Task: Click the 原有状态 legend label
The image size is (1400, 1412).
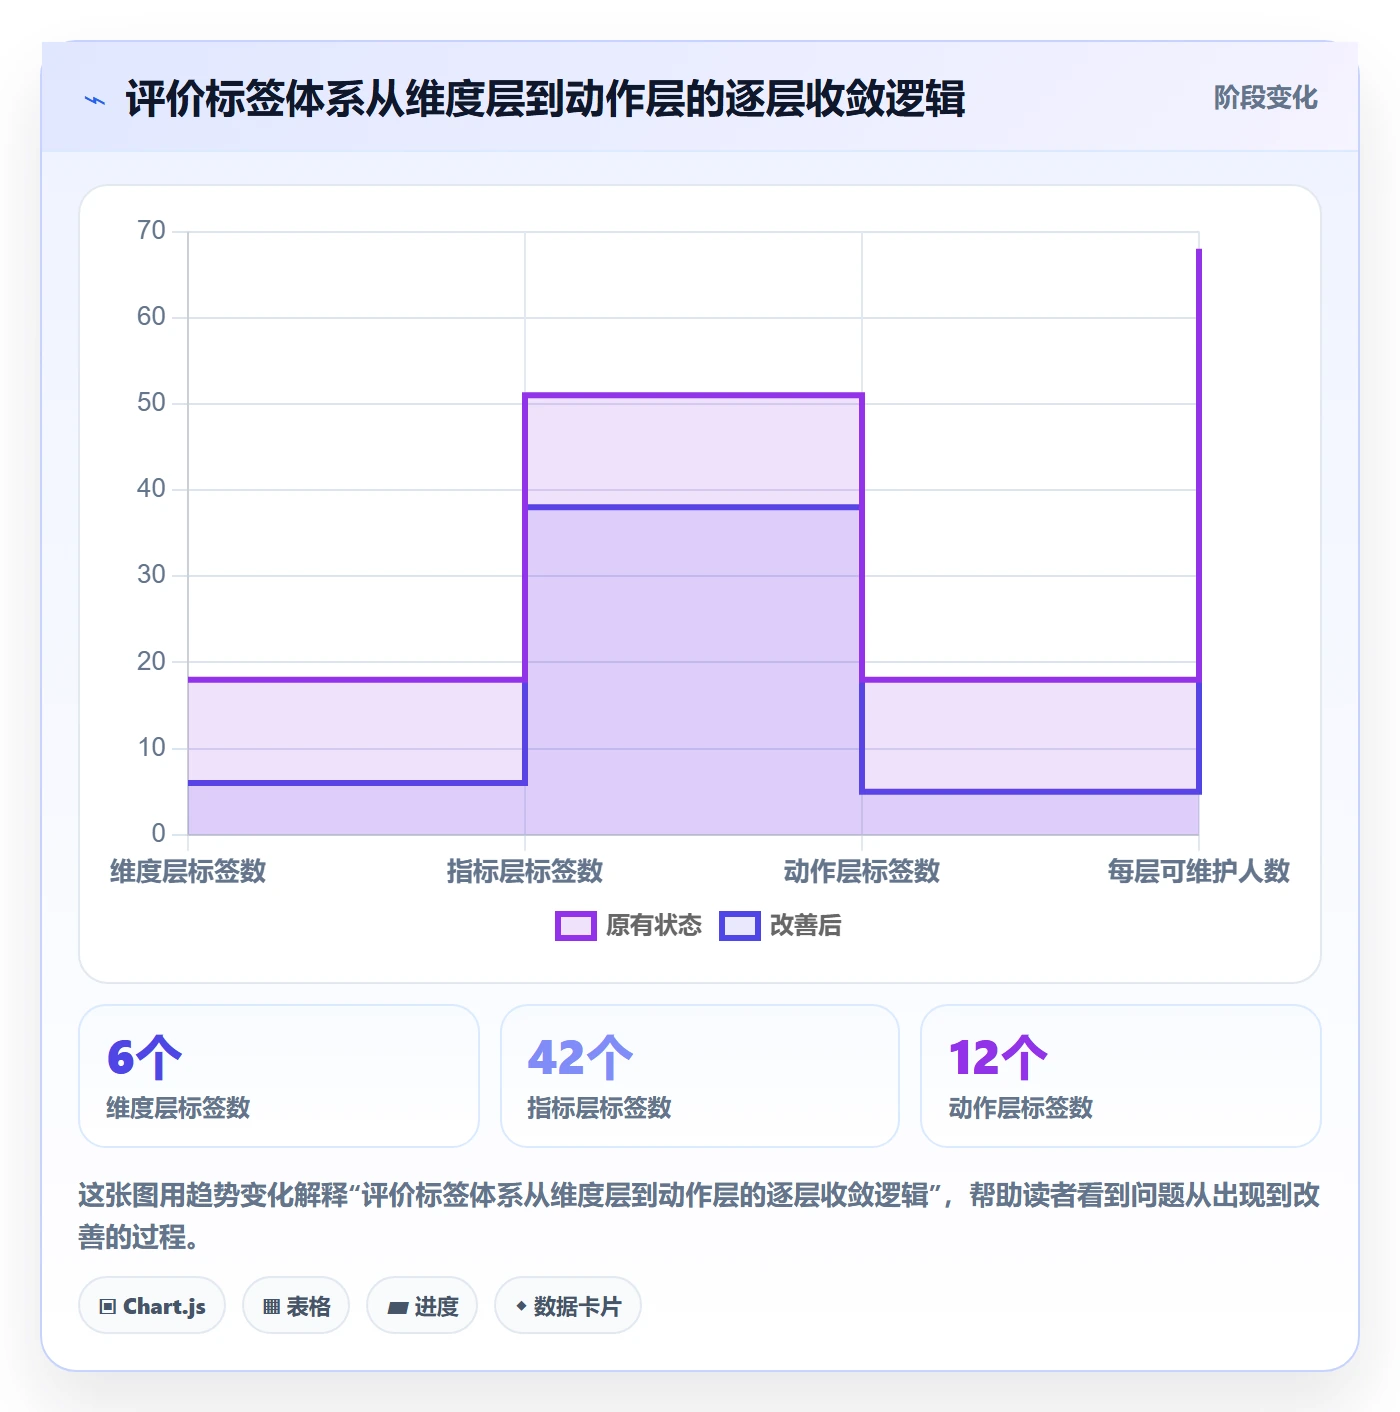Action: point(654,926)
